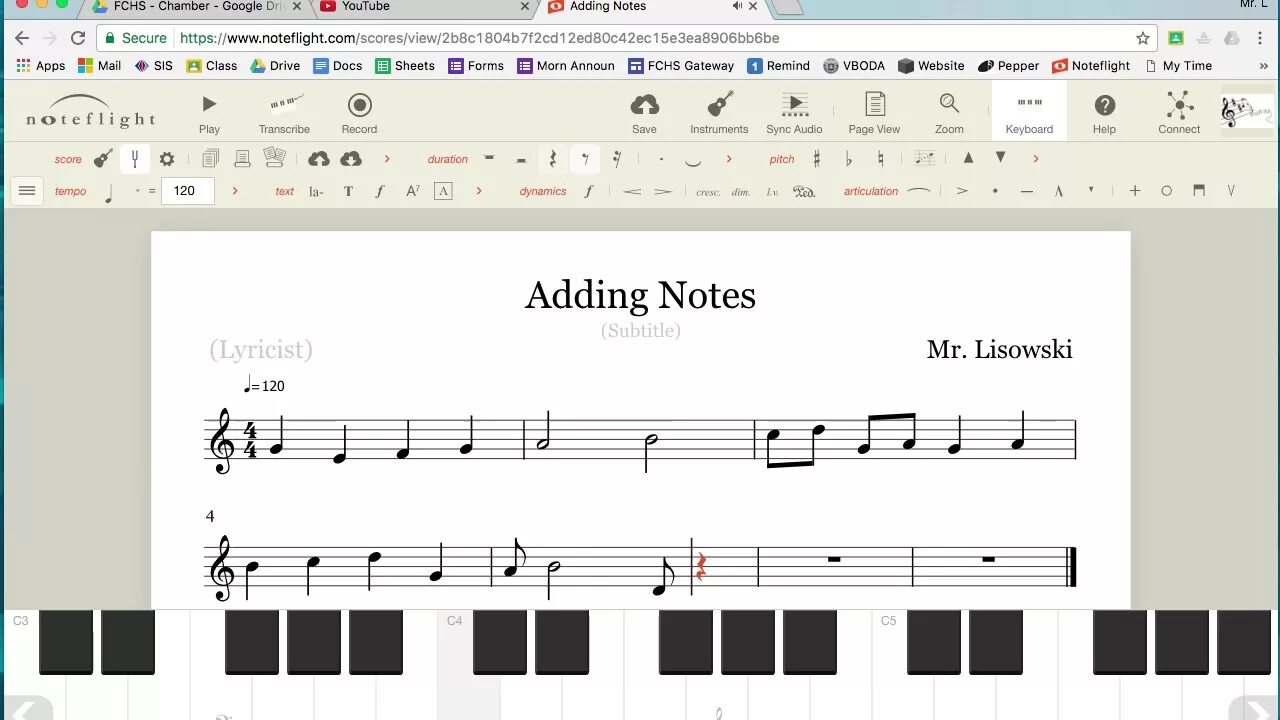
Task: Switch to Page View
Action: tap(874, 113)
